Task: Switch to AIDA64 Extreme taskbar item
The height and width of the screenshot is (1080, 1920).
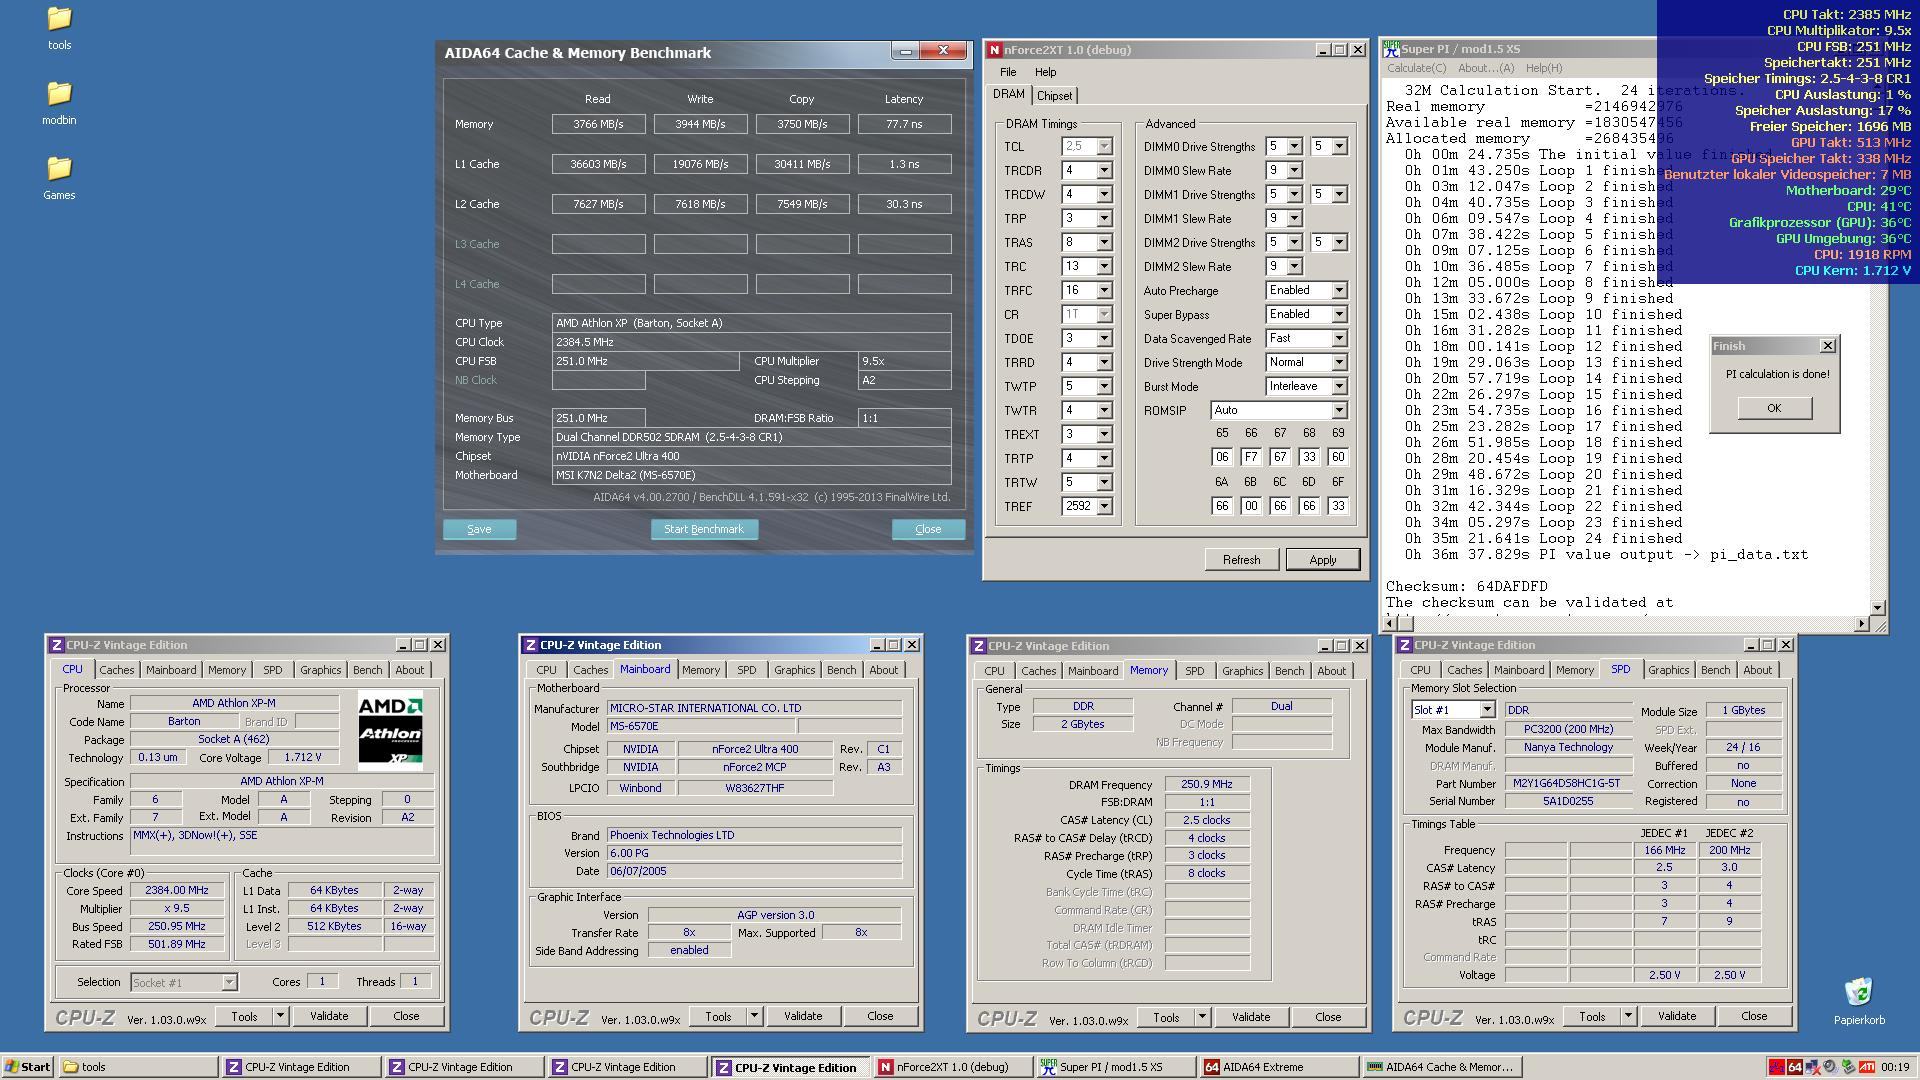Action: click(1279, 1067)
